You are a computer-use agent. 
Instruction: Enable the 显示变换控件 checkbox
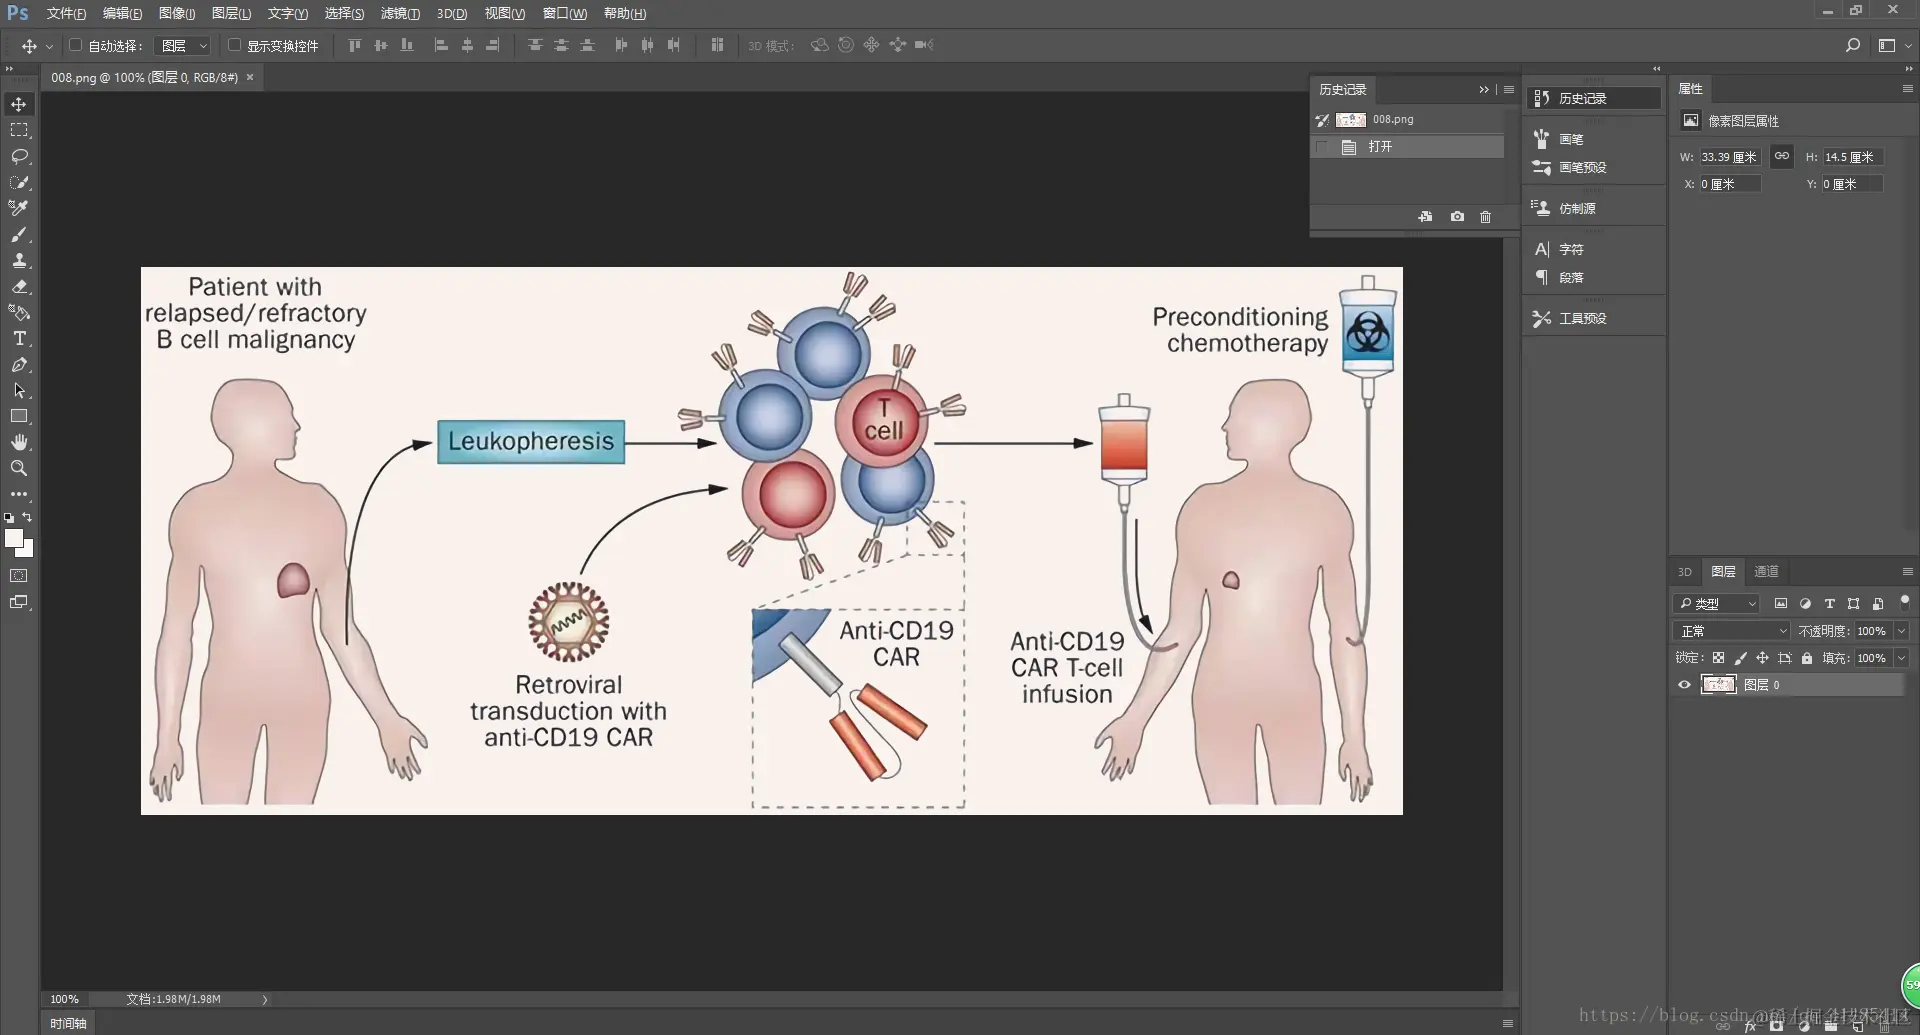tap(234, 45)
